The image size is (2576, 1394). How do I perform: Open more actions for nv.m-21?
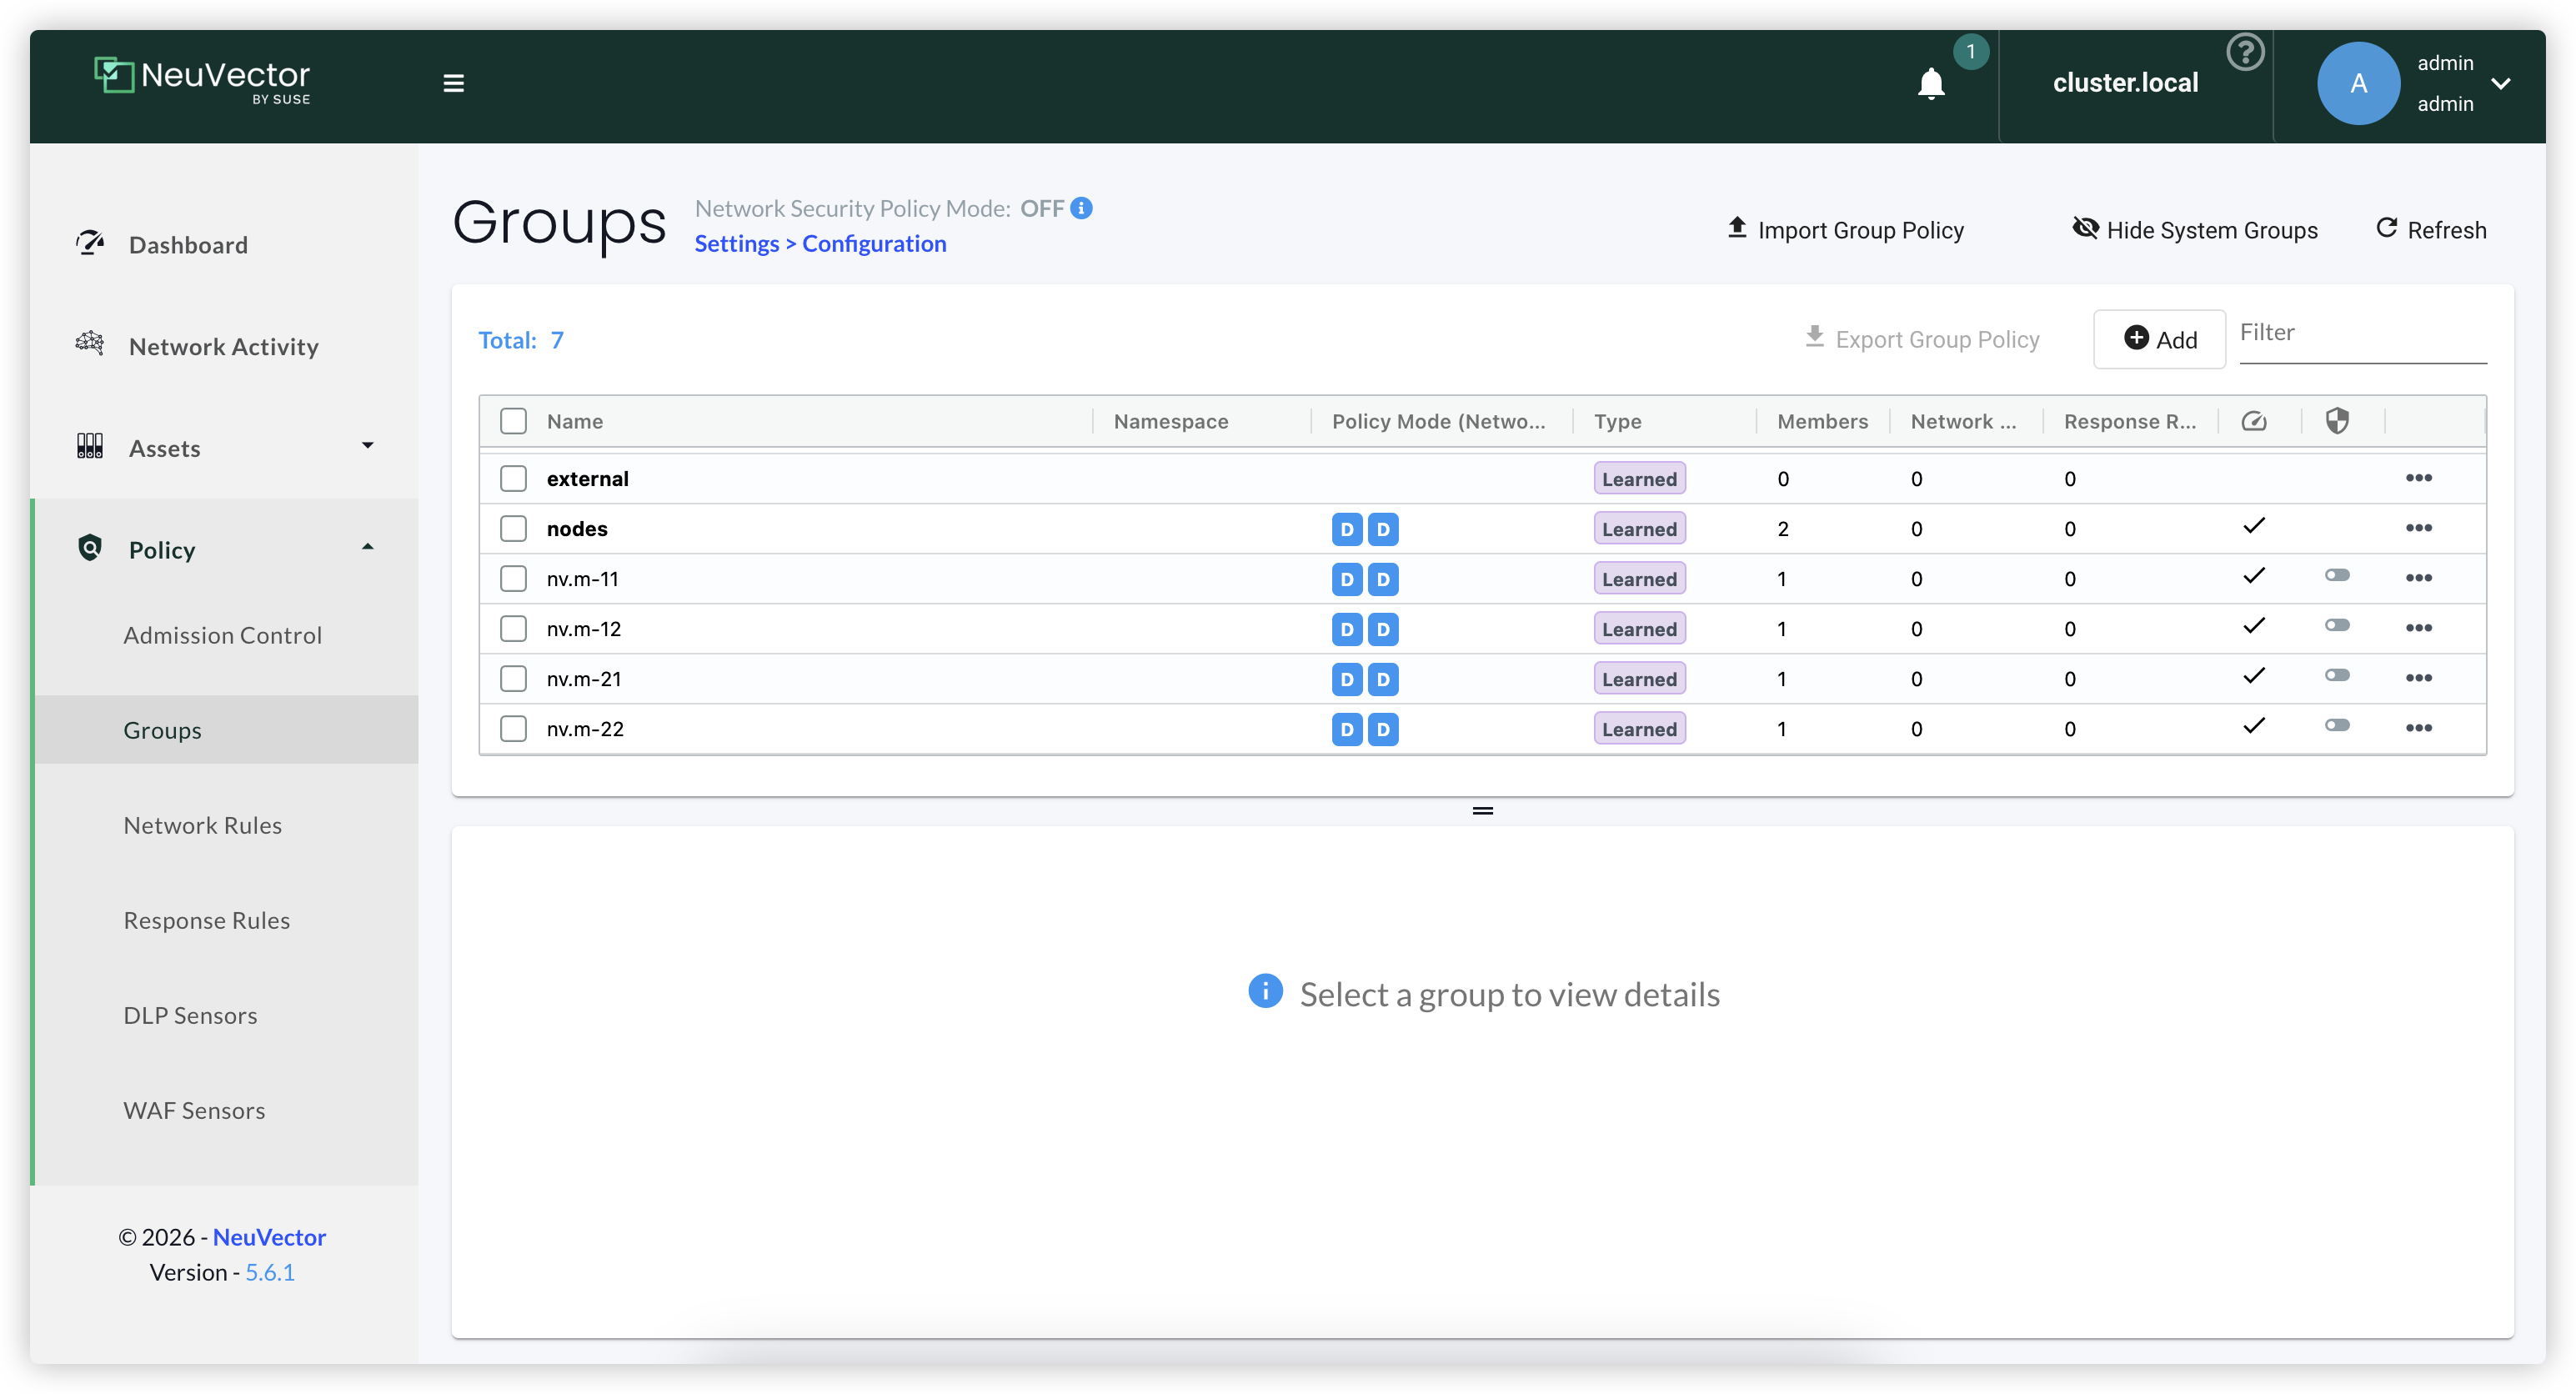pos(2418,678)
